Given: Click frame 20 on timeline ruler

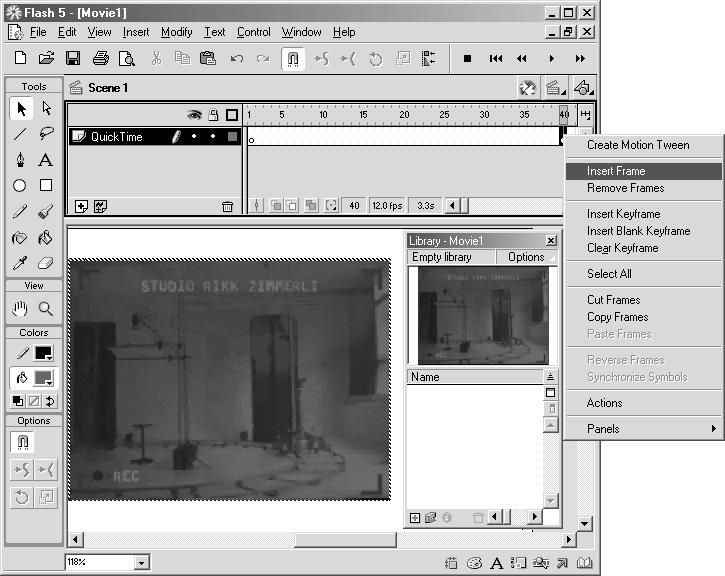Looking at the screenshot, I should [404, 115].
